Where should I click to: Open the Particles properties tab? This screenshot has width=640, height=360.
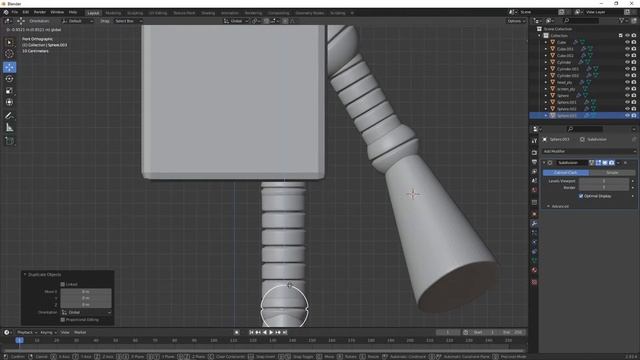[x=534, y=233]
